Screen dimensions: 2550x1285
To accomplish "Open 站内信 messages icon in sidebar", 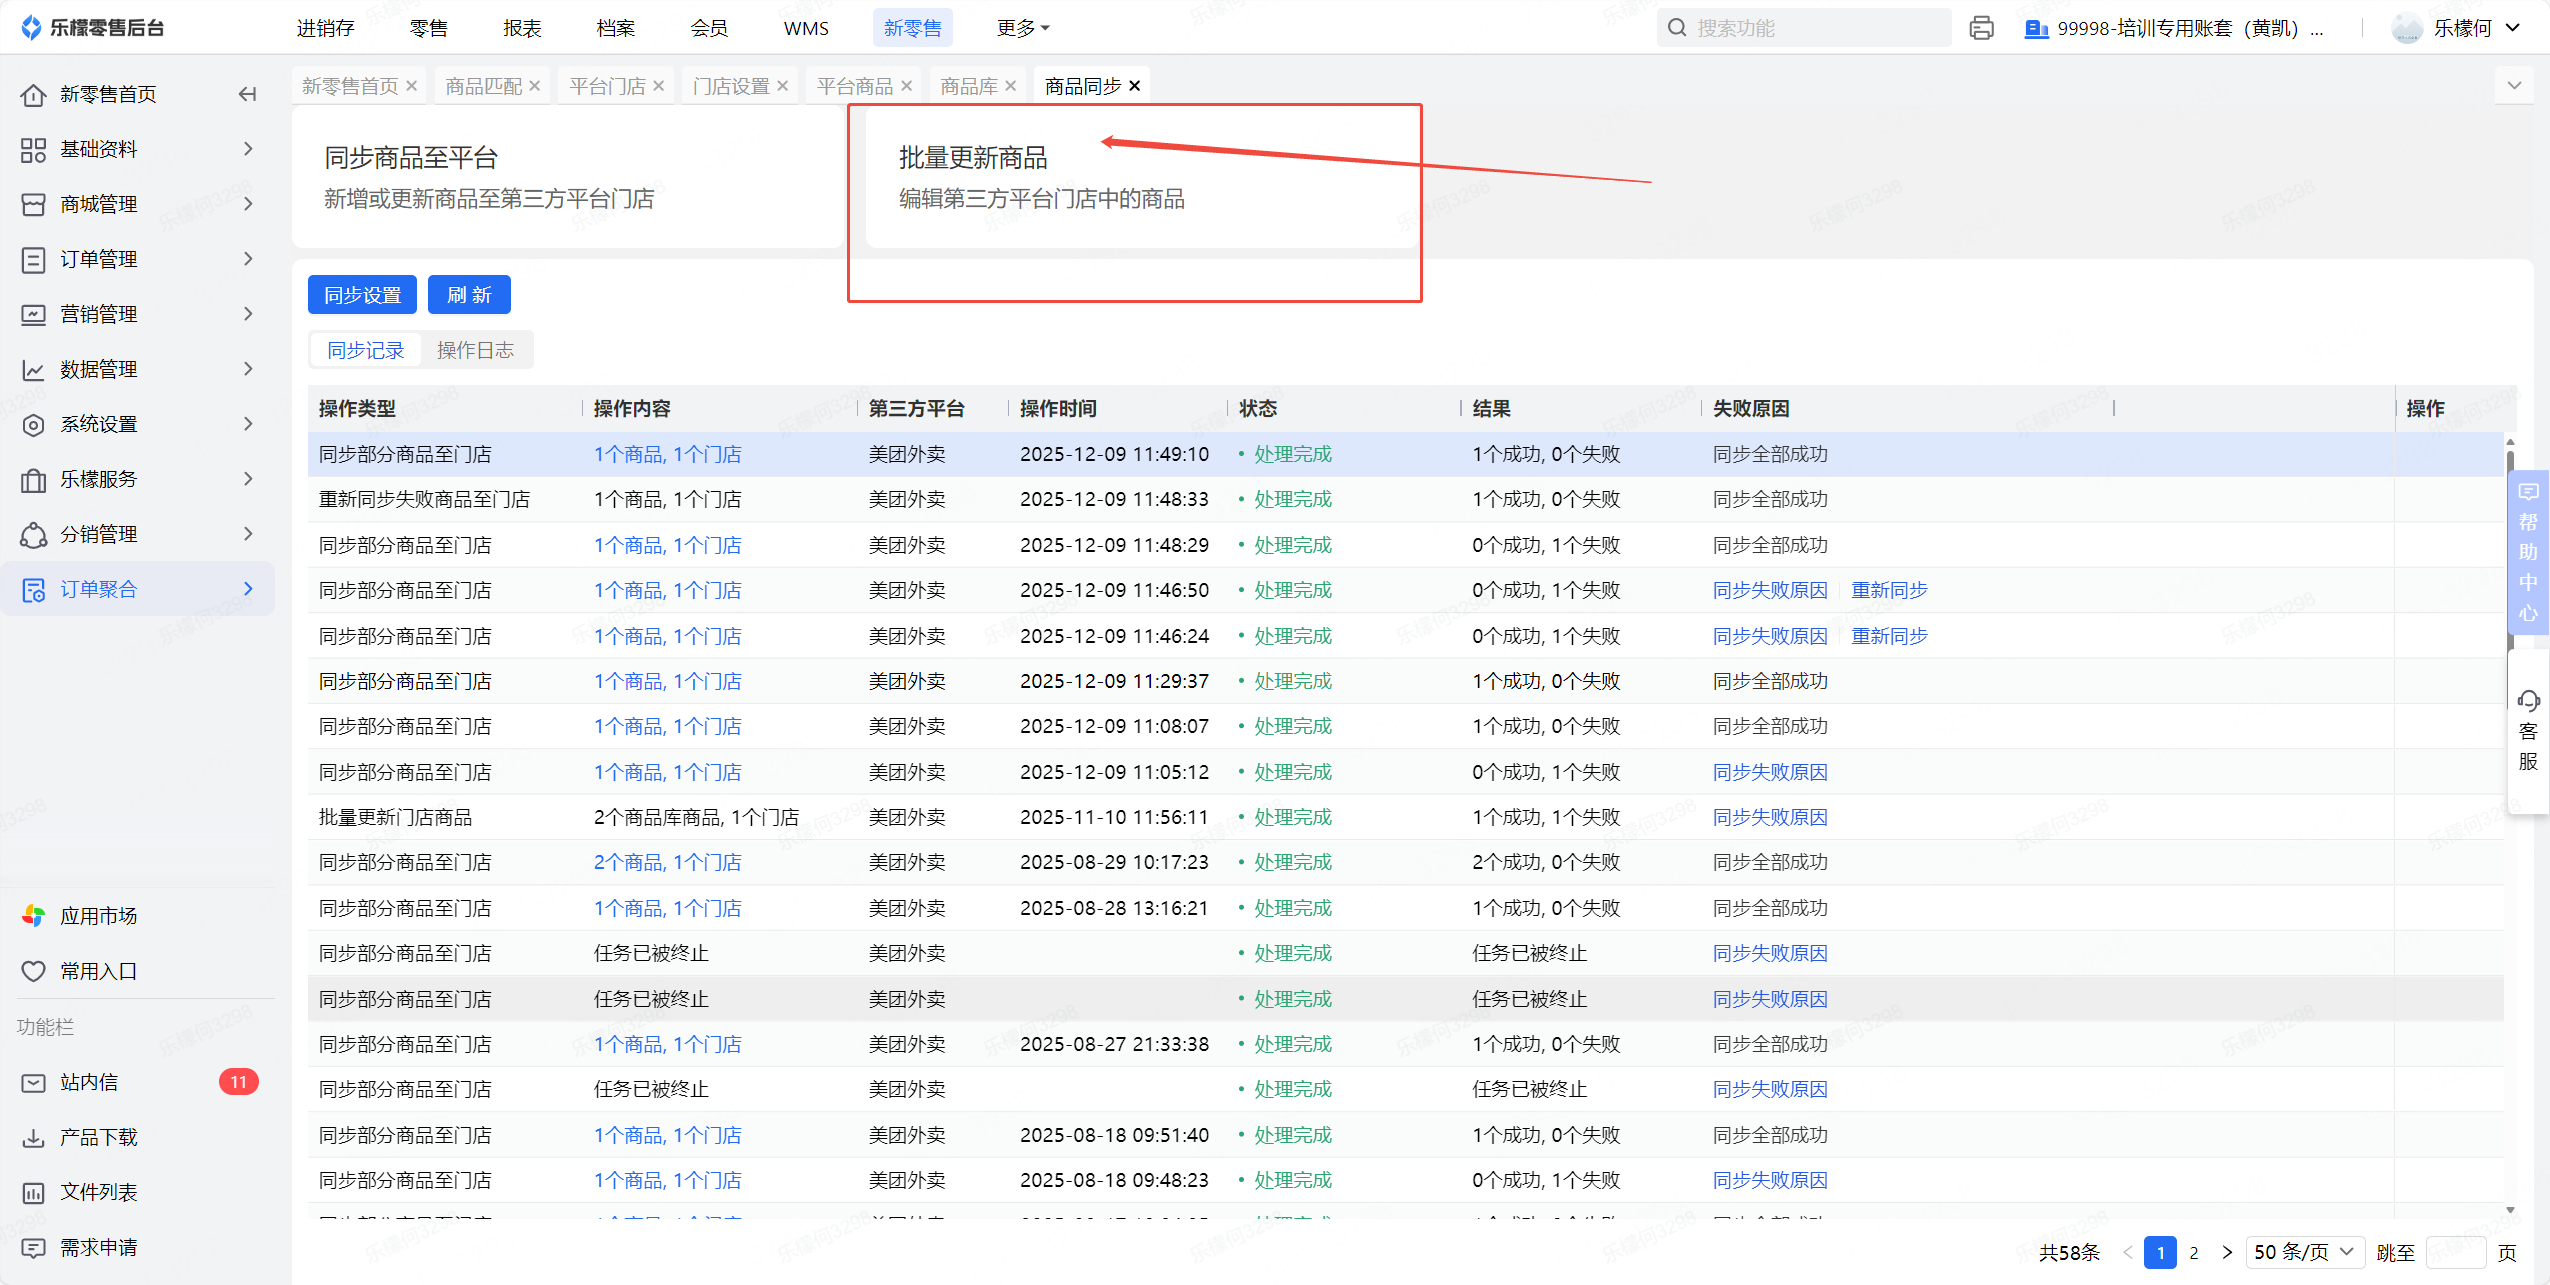I will [x=33, y=1082].
